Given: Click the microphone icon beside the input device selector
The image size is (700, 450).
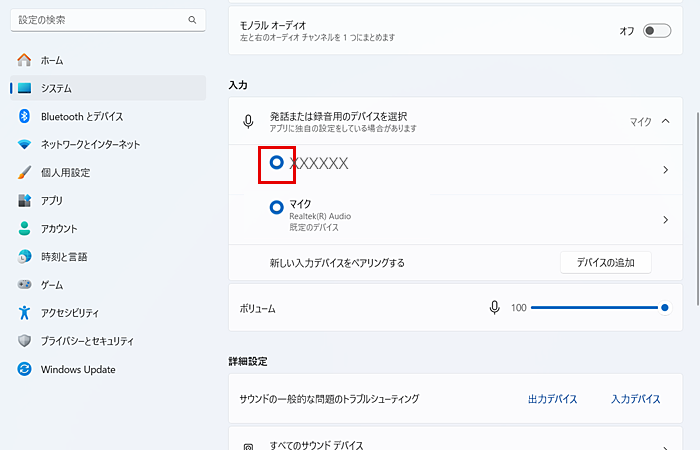Looking at the screenshot, I should [x=248, y=121].
